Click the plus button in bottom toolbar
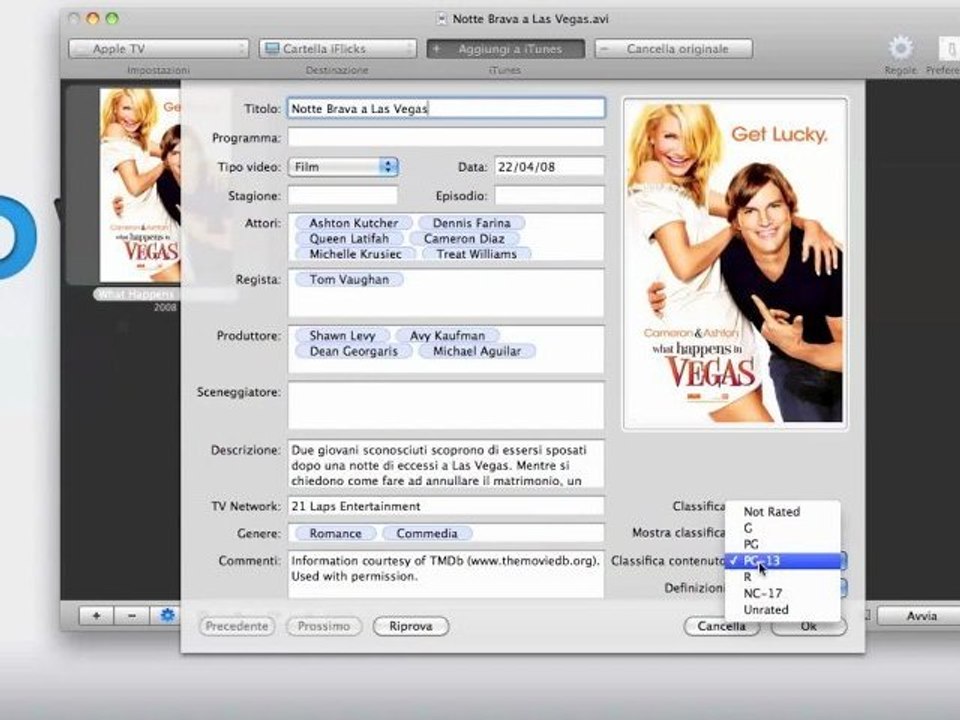960x720 pixels. (96, 615)
